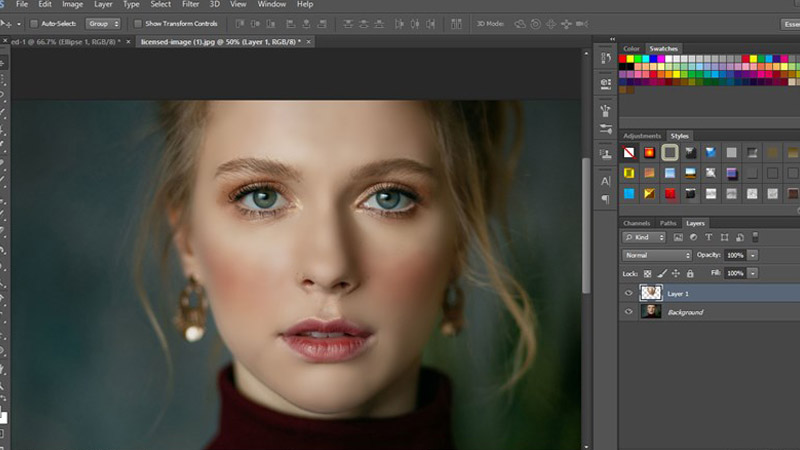
Task: Click the lock transparent pixels icon
Action: (x=647, y=273)
